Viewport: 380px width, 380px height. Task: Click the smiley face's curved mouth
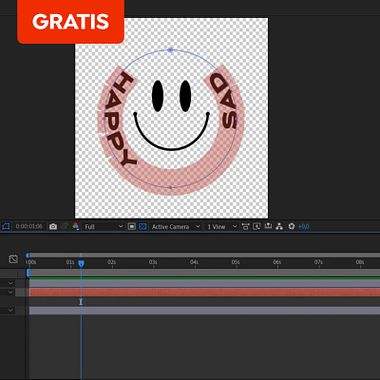171,132
